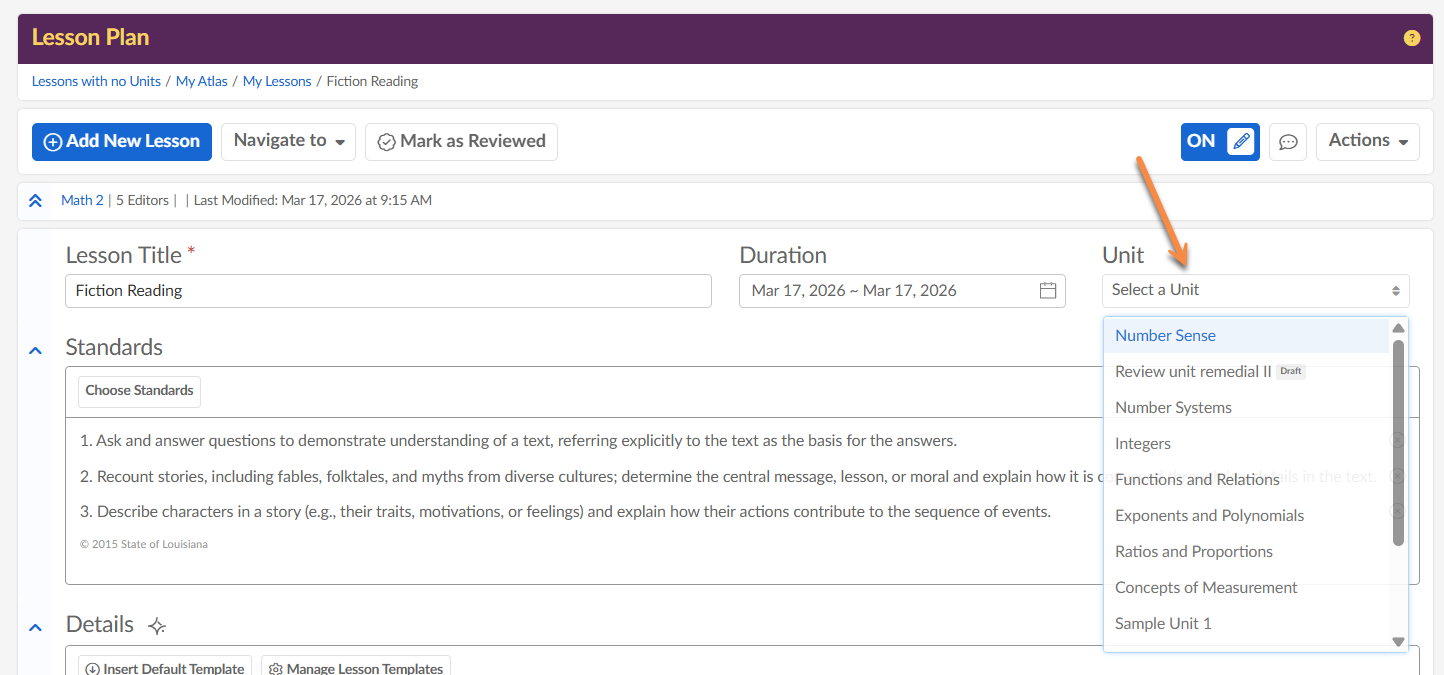This screenshot has width=1444, height=675.
Task: Collapse the Details section chevron
Action: coord(35,627)
